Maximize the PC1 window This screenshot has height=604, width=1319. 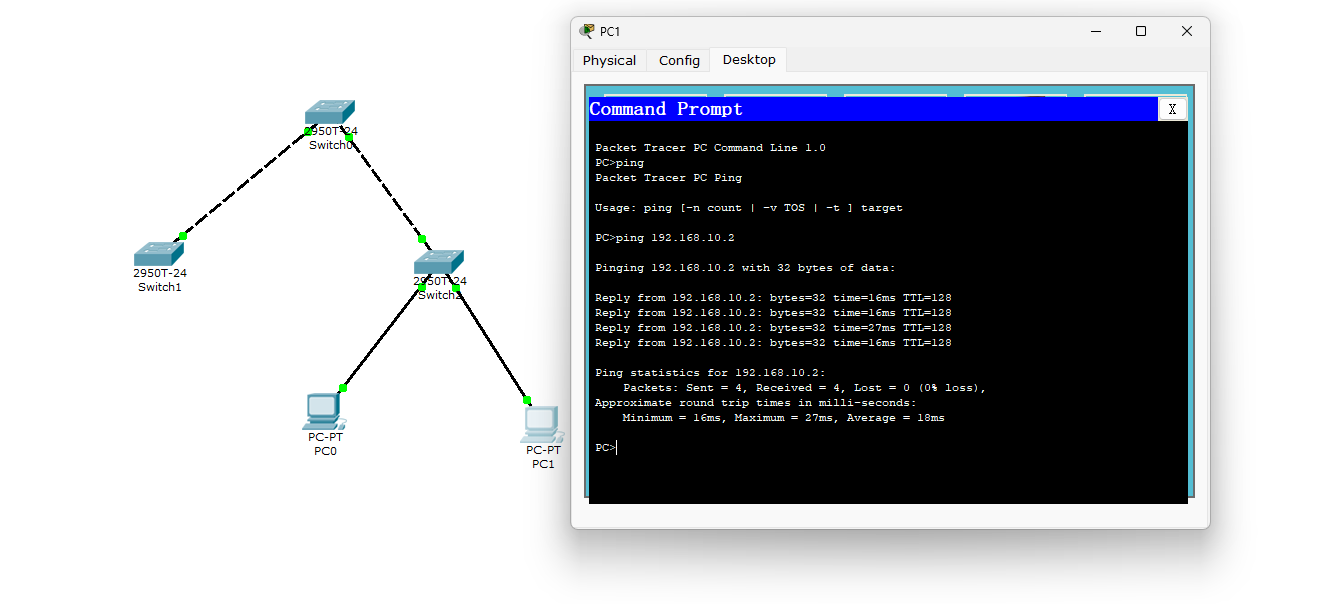[x=1141, y=31]
